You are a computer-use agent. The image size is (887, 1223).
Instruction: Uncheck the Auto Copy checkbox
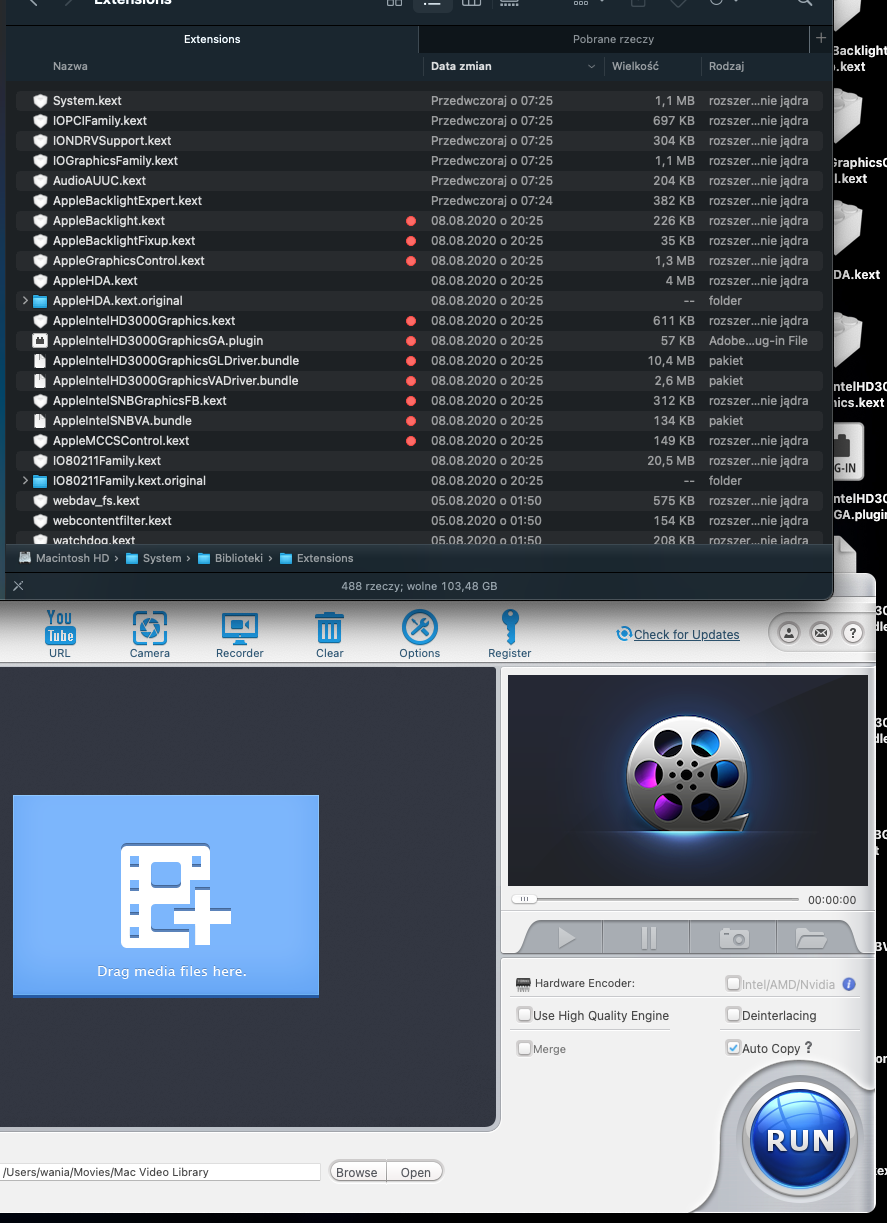734,1048
